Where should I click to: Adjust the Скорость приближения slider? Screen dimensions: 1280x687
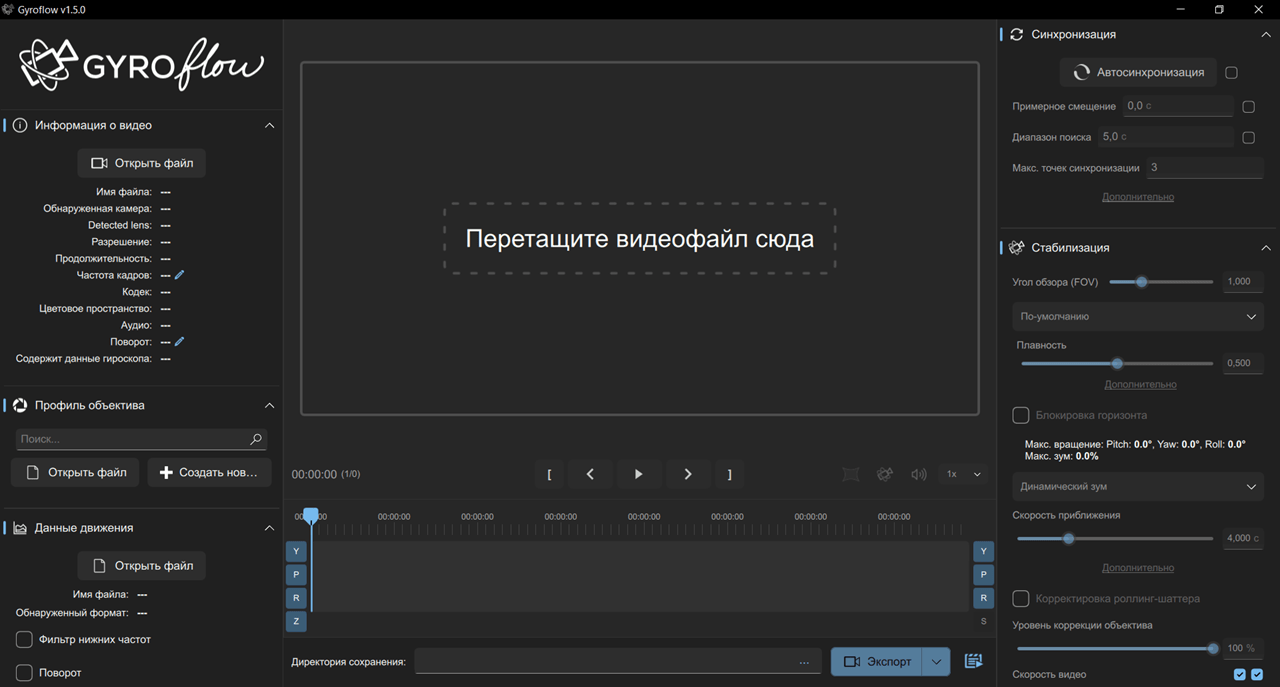[1117, 538]
